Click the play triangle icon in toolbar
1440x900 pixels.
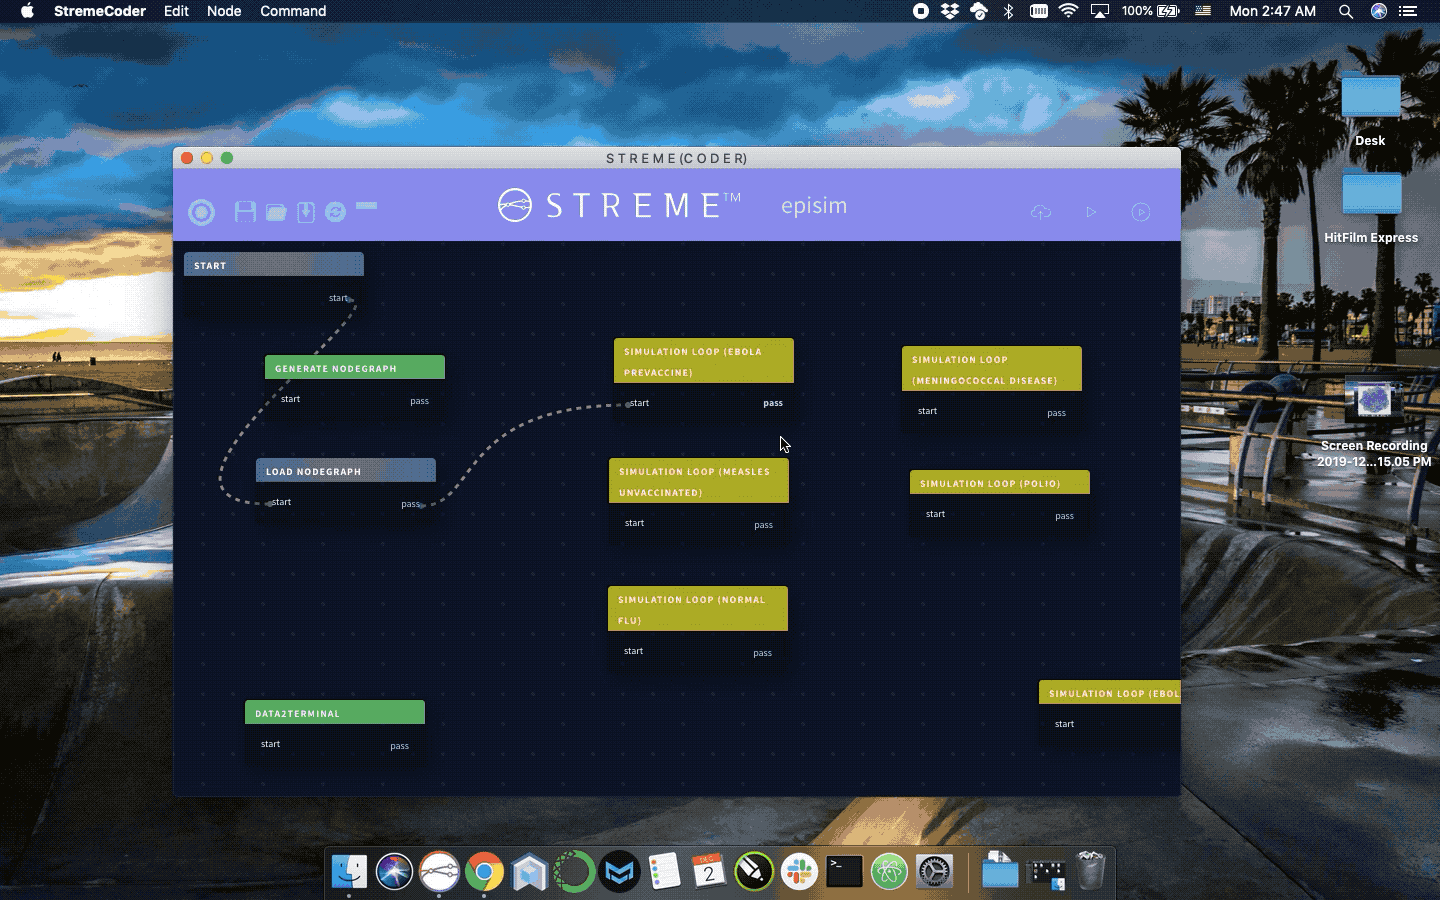(1091, 212)
